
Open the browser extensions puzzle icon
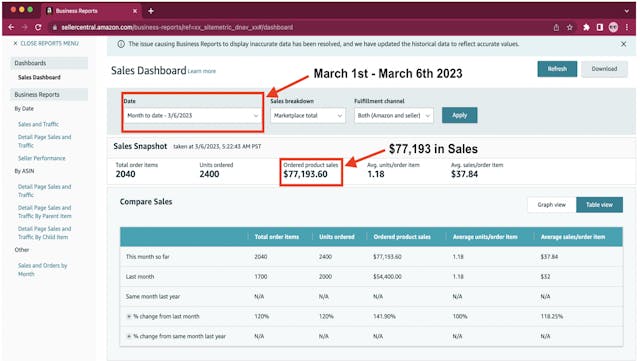click(x=586, y=27)
